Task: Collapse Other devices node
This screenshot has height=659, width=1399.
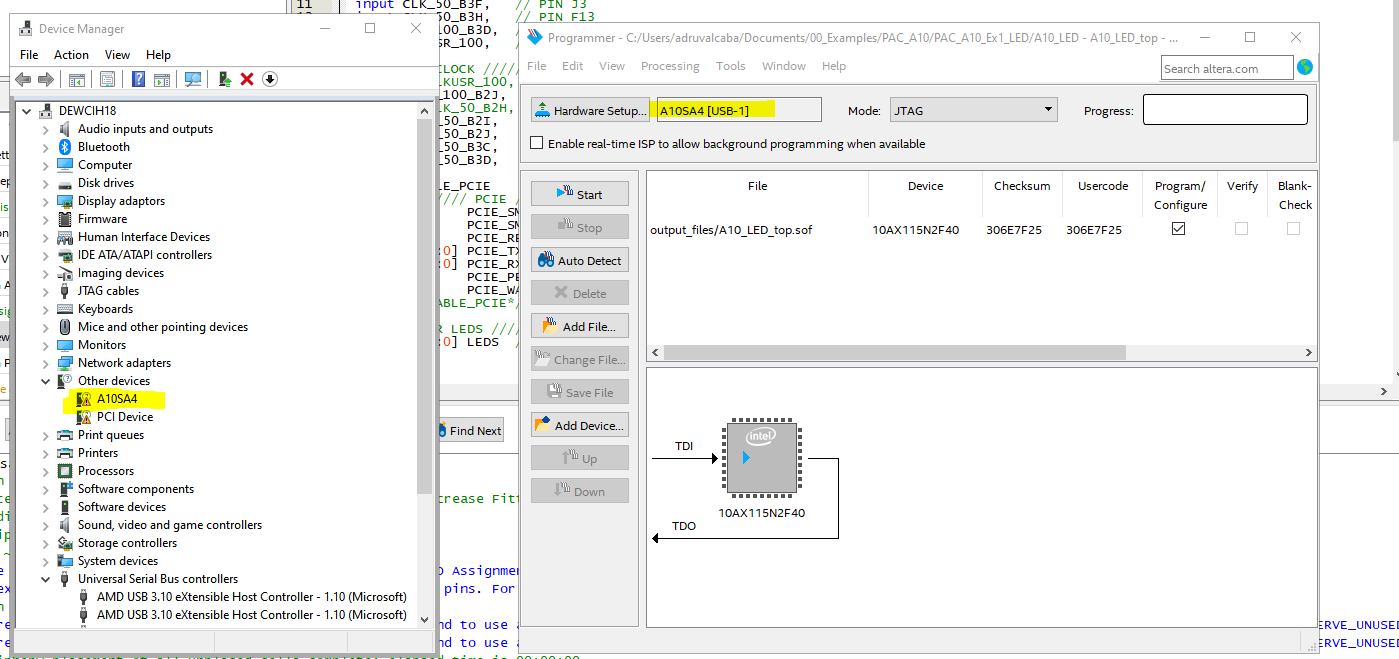Action: pos(45,381)
